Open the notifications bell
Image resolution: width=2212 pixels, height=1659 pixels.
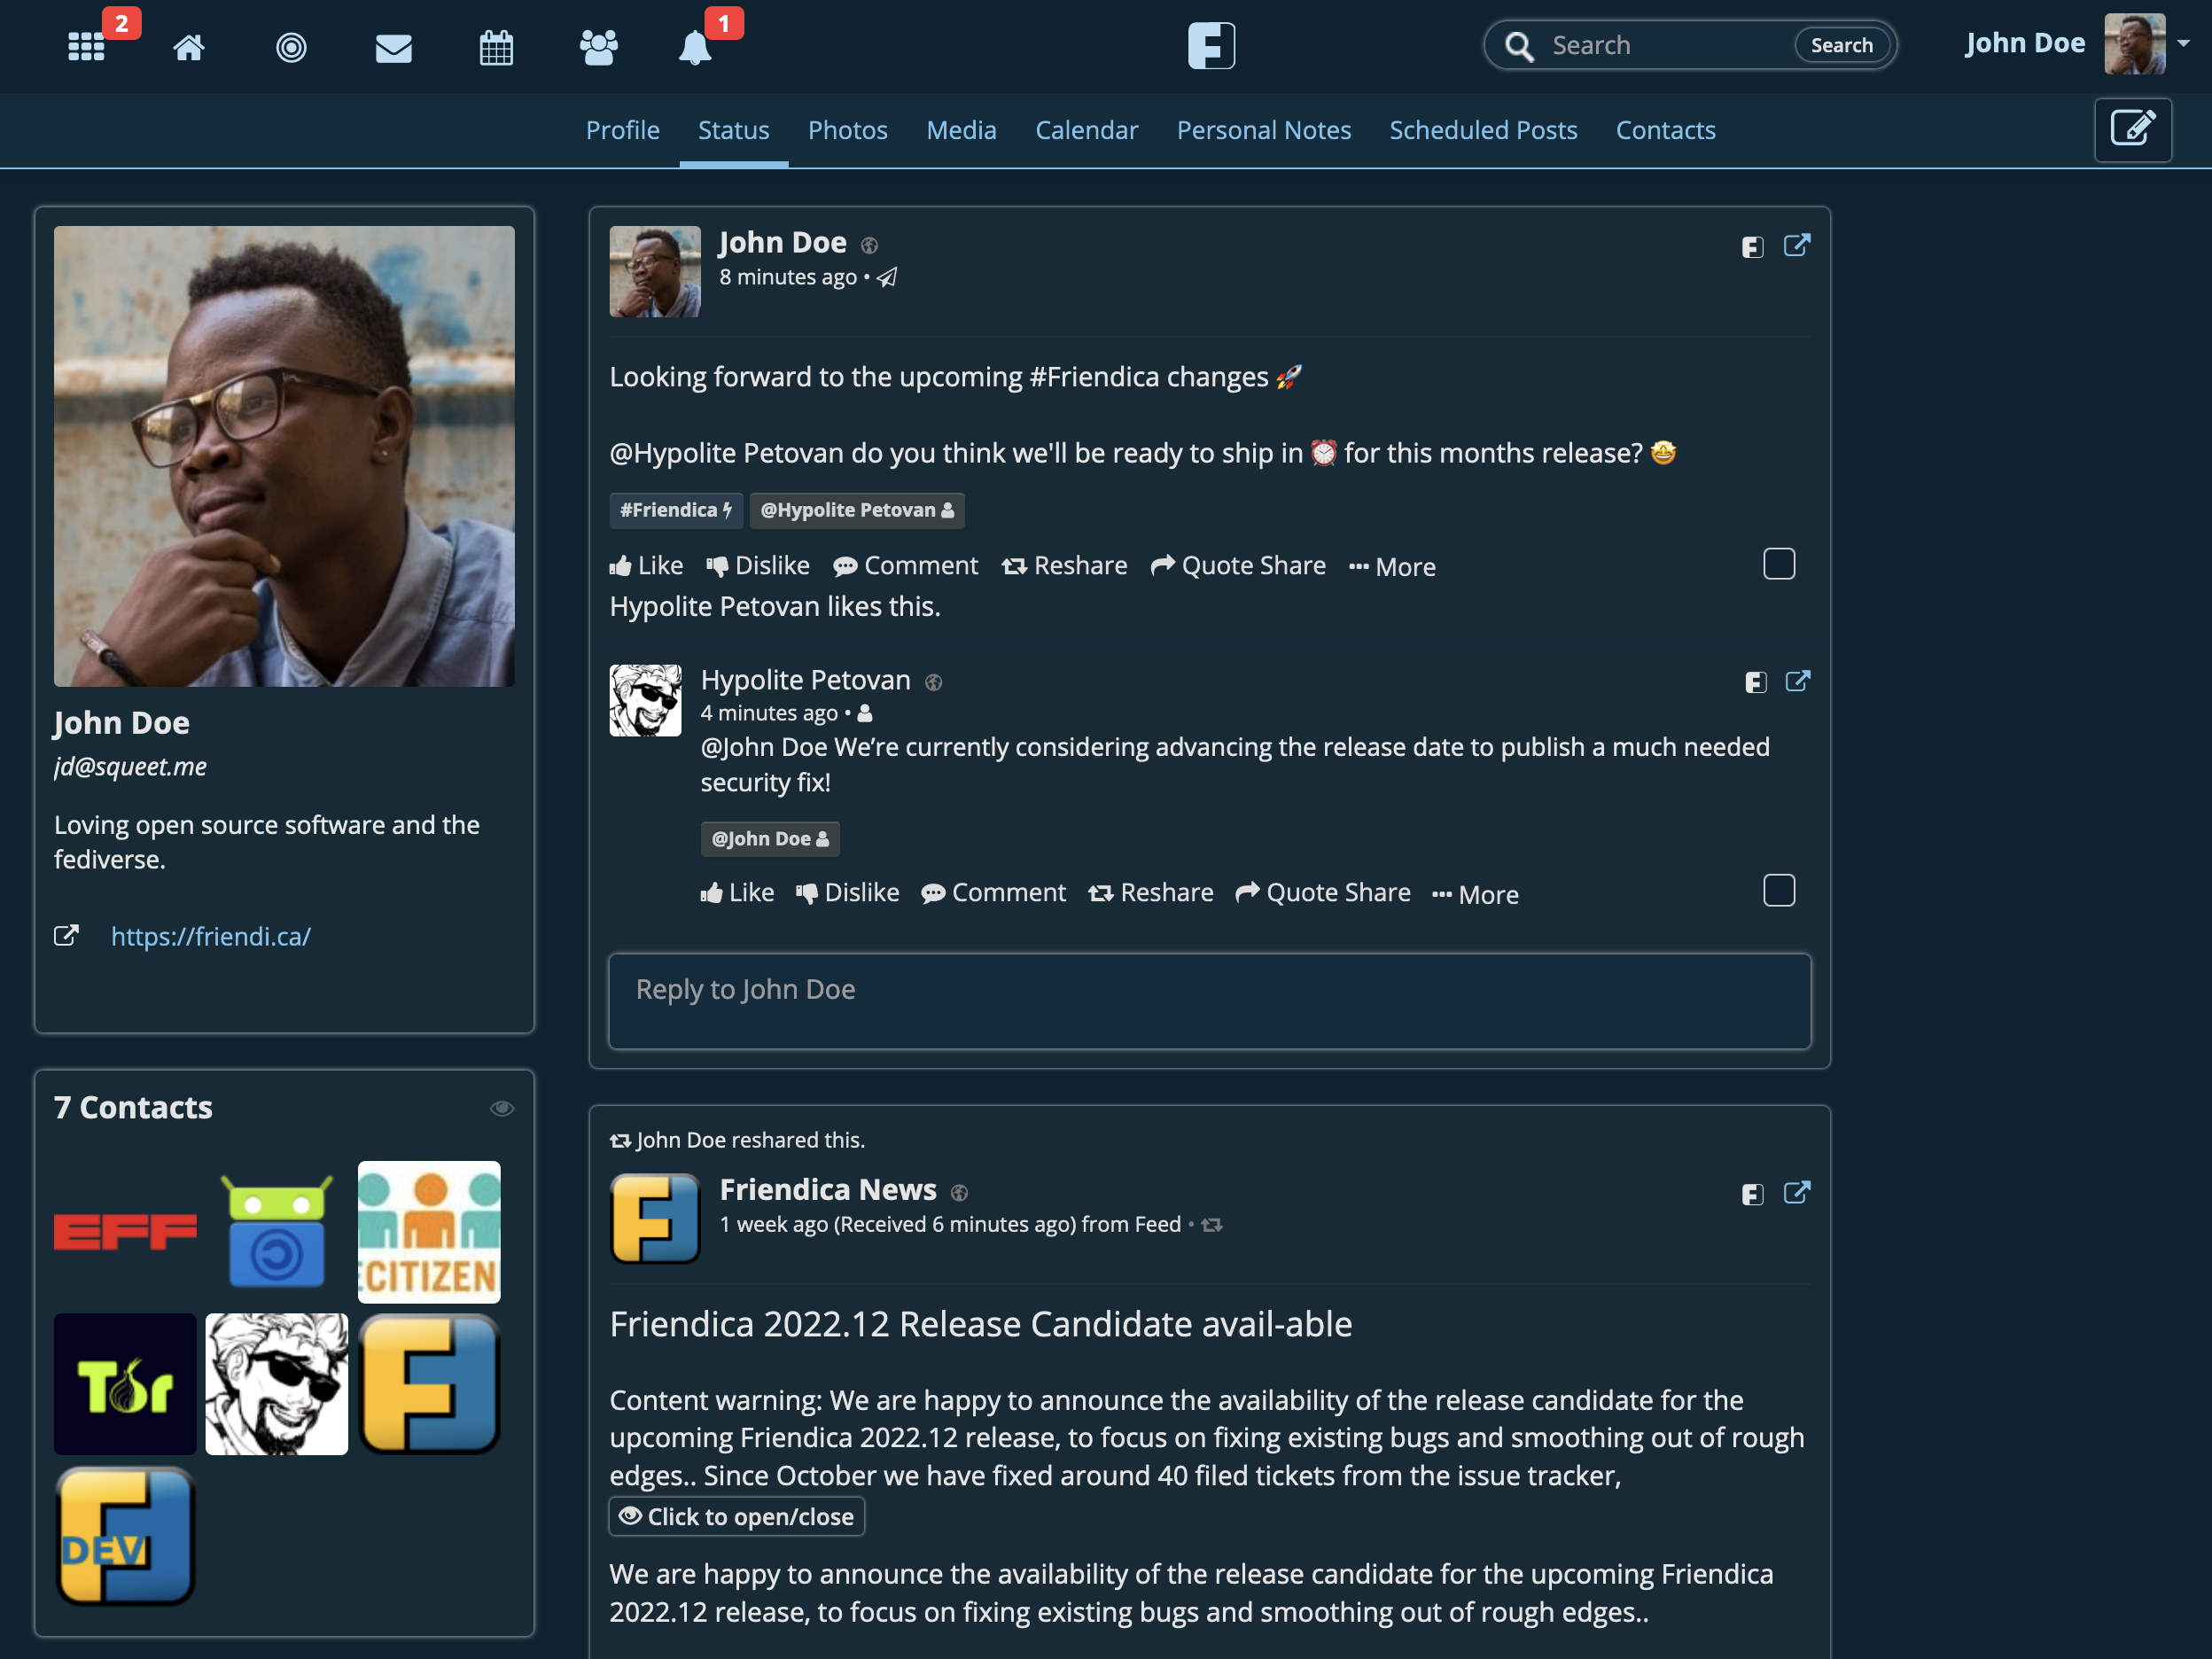coord(695,46)
